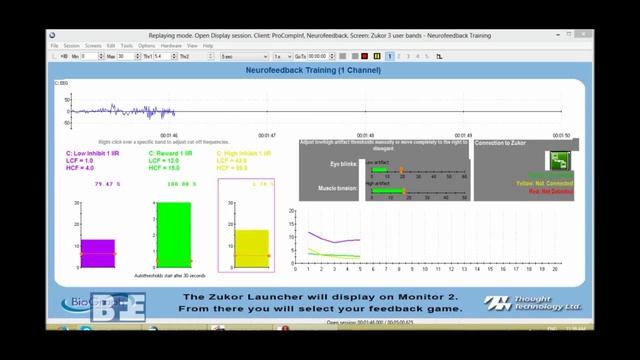This screenshot has height=360, width=640.
Task: Click the scale +/- icon before Min field
Action: (64, 56)
